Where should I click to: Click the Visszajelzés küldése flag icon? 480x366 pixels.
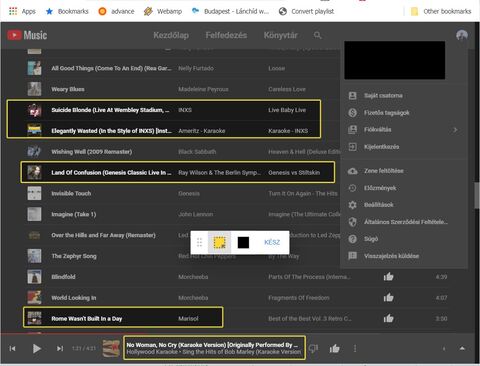(x=352, y=256)
